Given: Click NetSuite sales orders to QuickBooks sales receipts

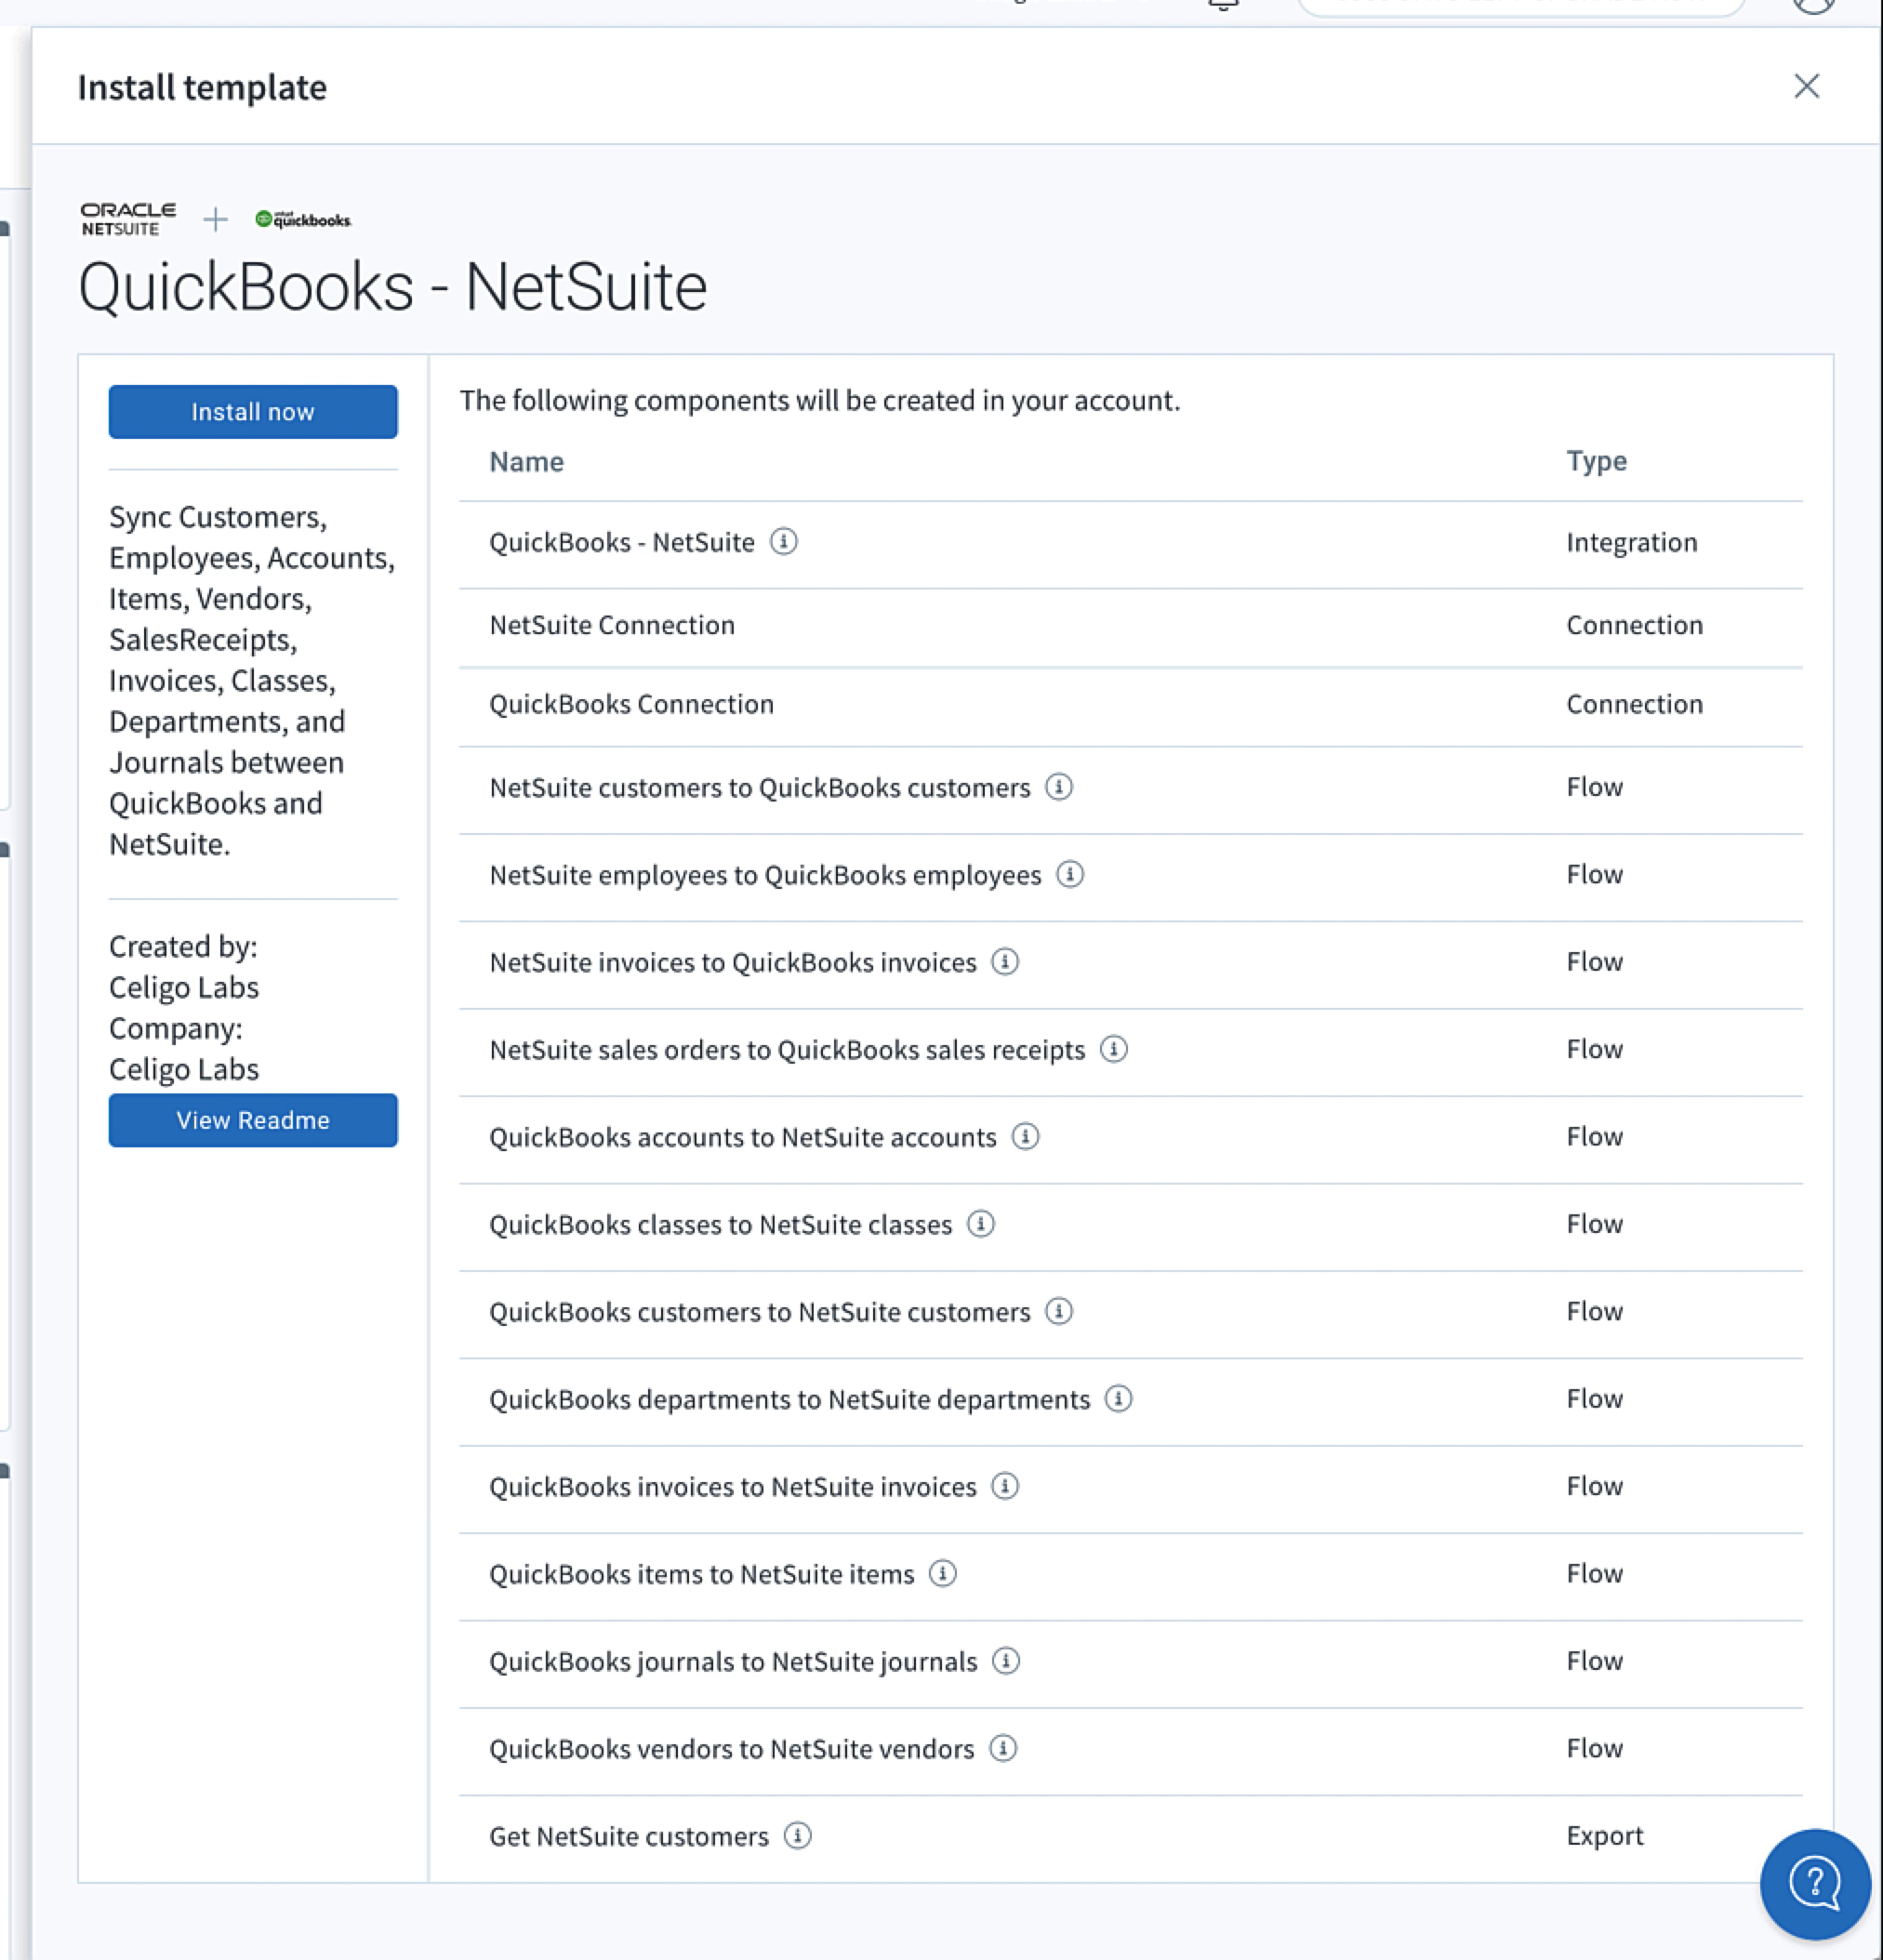Looking at the screenshot, I should click(x=787, y=1050).
